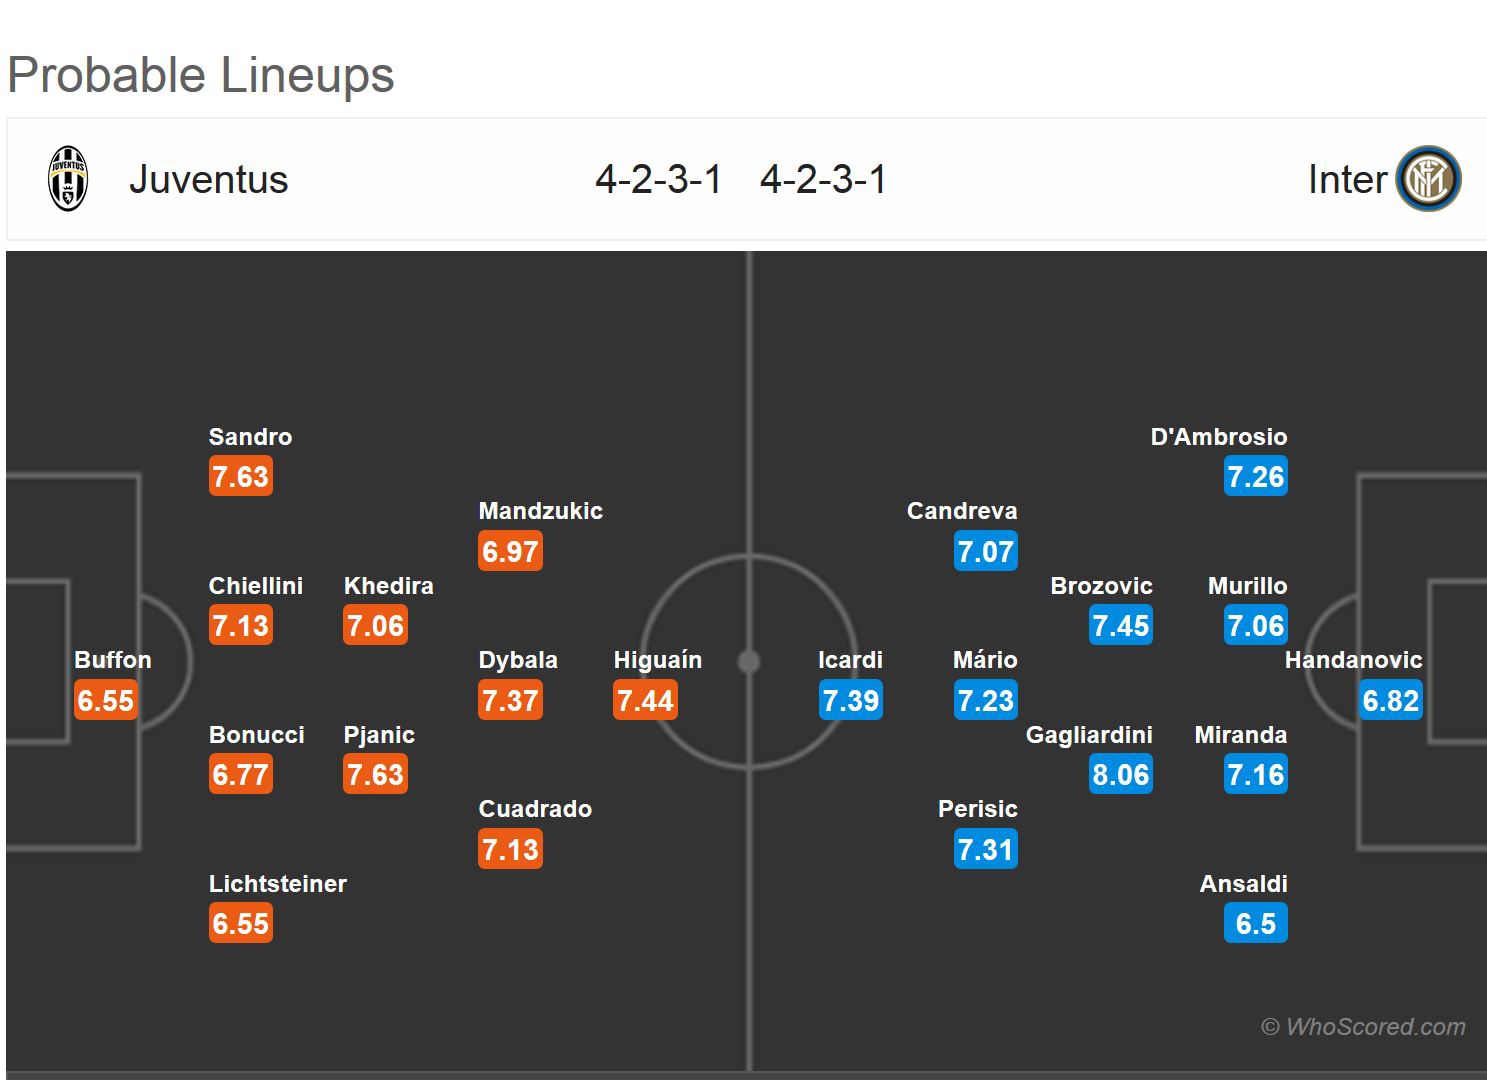This screenshot has height=1080, width=1487.
Task: Click Perisic's 7.31 rating badge
Action: (985, 849)
